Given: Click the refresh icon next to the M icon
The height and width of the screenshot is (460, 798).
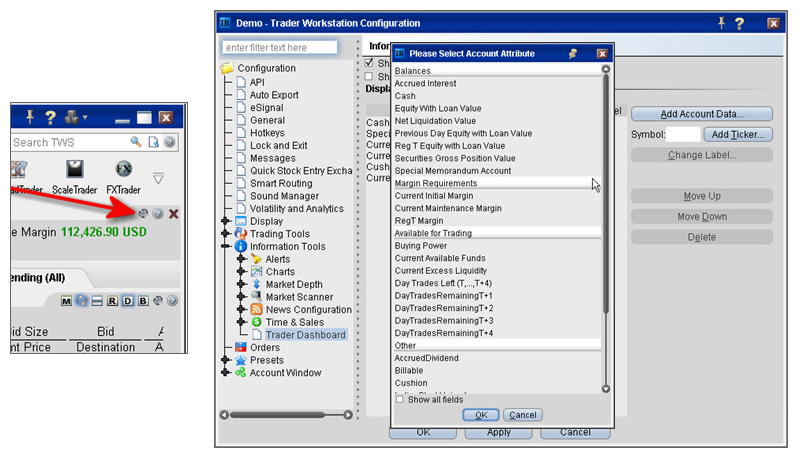Looking at the screenshot, I should [x=81, y=301].
